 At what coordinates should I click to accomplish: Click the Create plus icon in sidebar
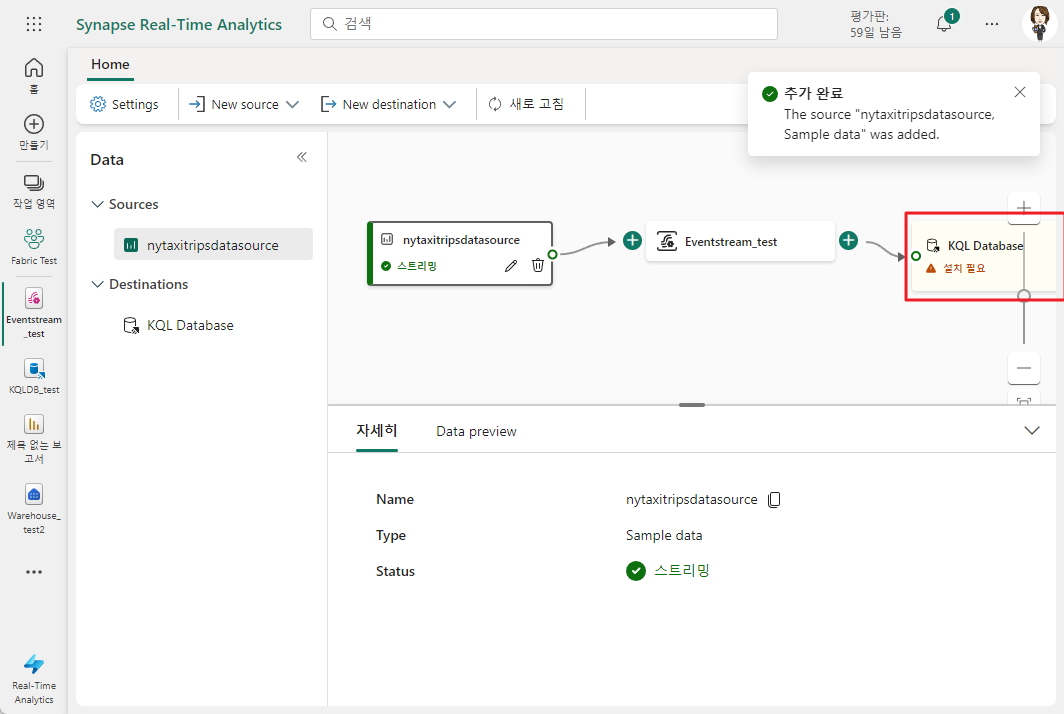(34, 132)
